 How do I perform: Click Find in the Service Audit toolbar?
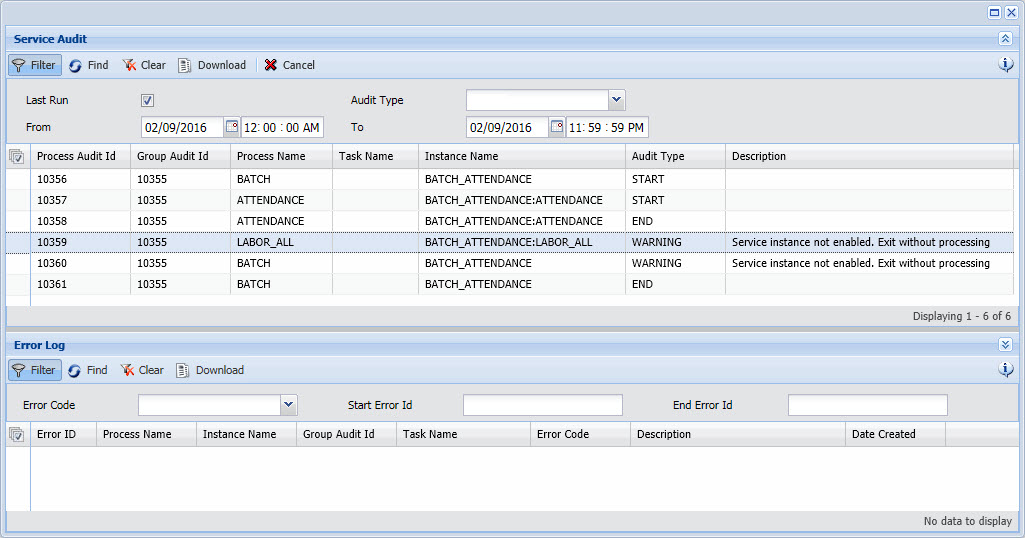(88, 65)
